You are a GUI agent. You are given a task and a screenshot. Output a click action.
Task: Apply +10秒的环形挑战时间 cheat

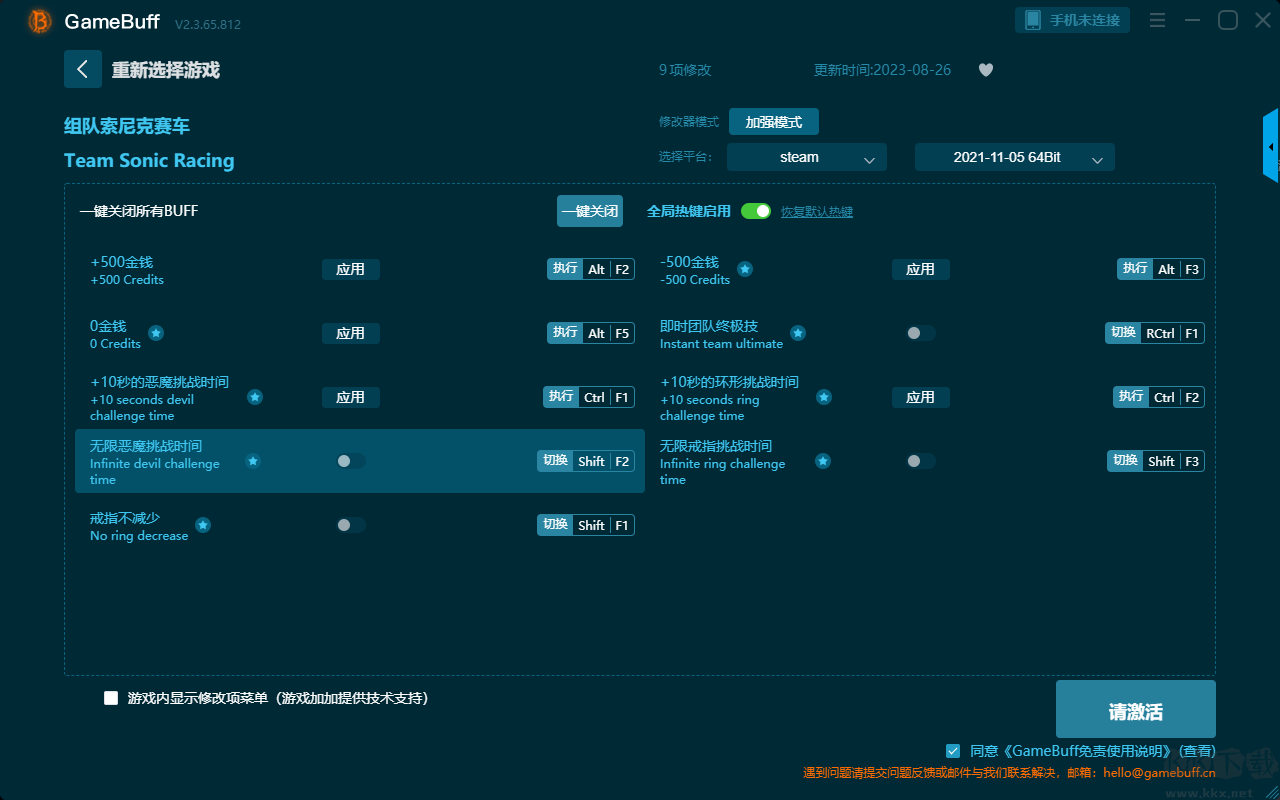click(921, 397)
